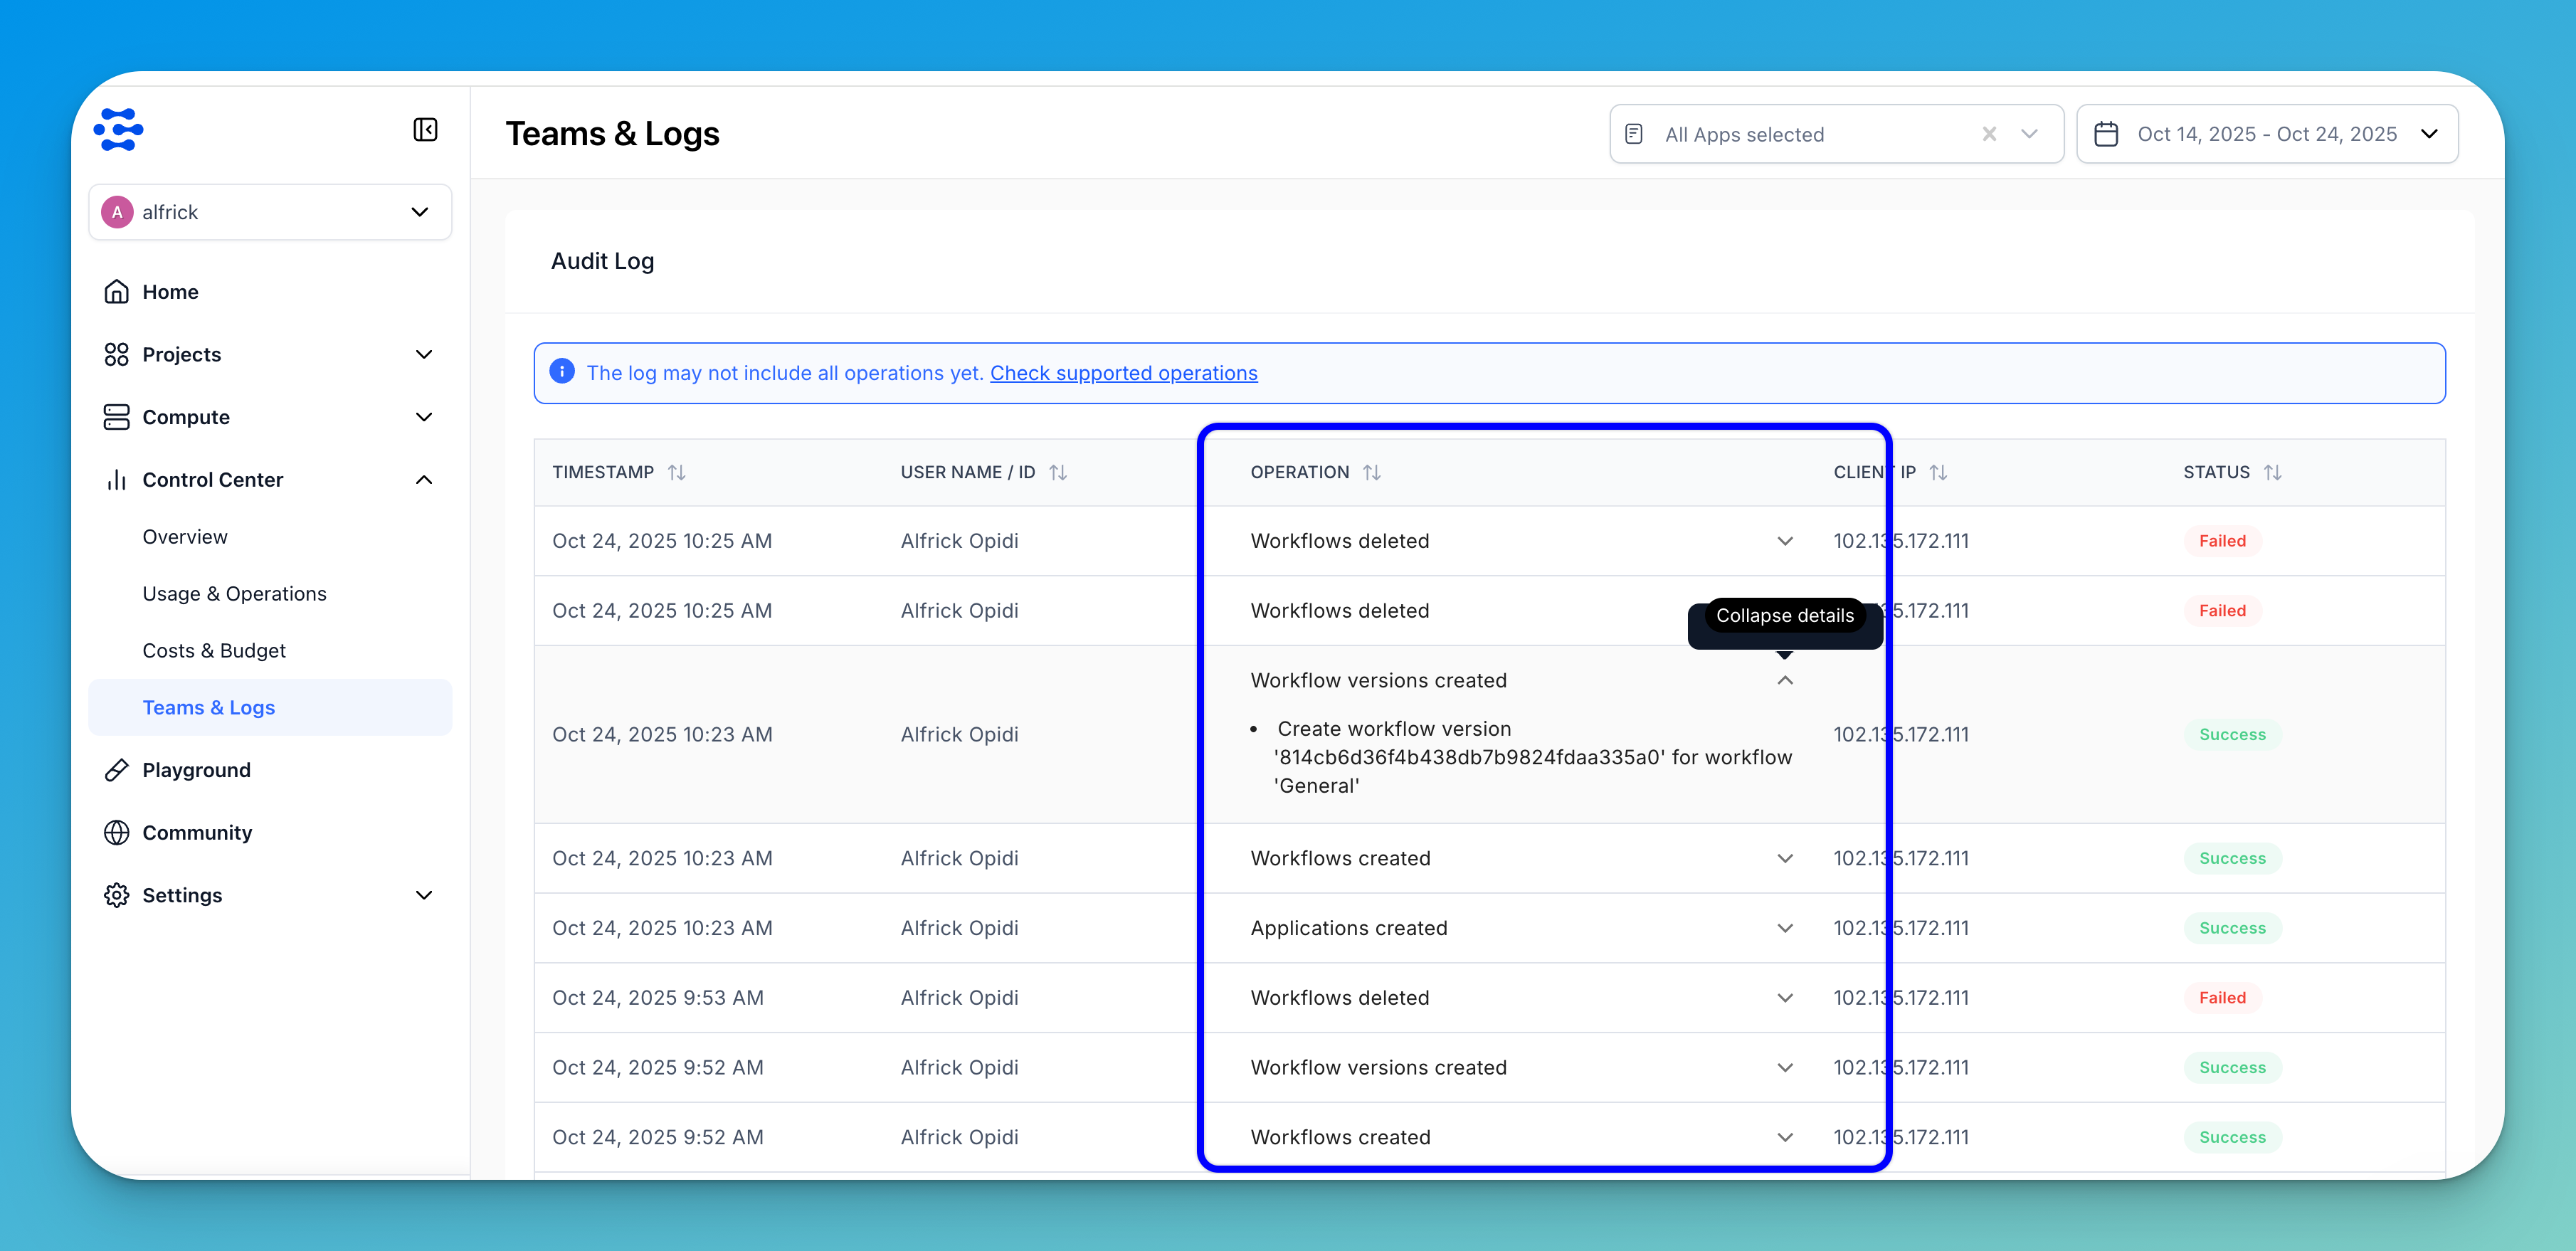The image size is (2576, 1251).
Task: Open the All Apps selected dropdown
Action: [2029, 134]
